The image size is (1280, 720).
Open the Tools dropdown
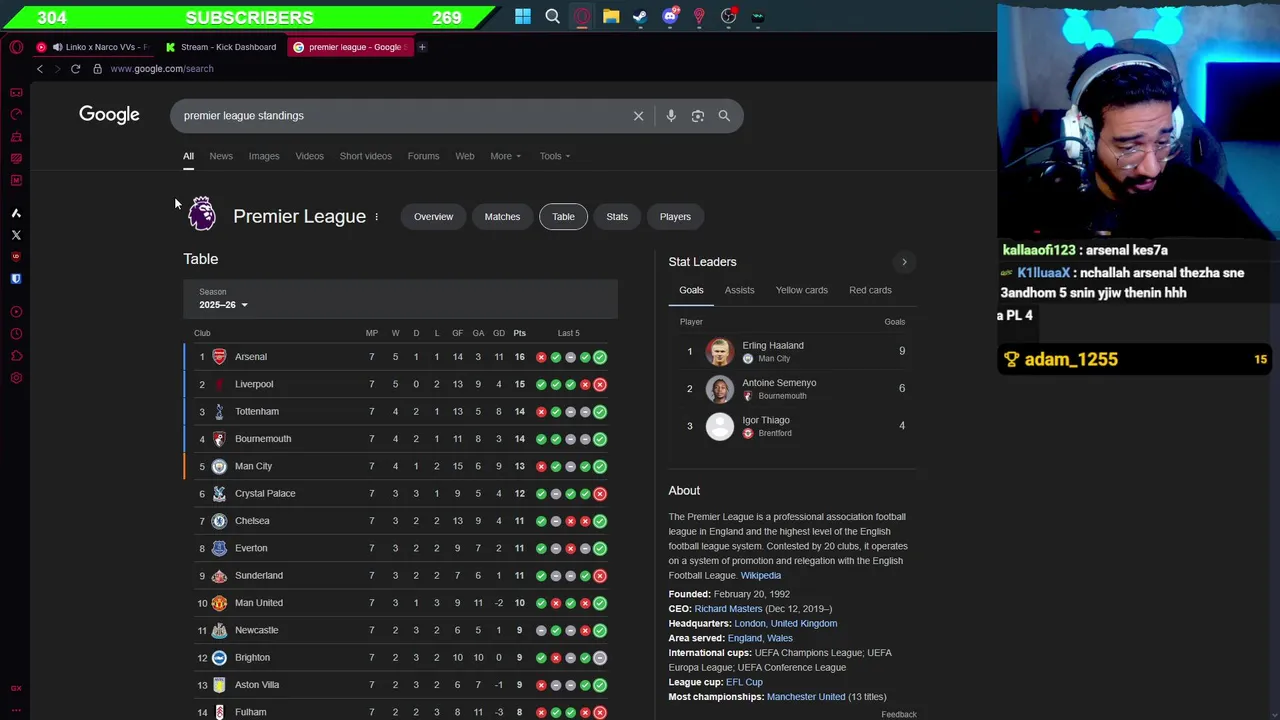pos(555,156)
